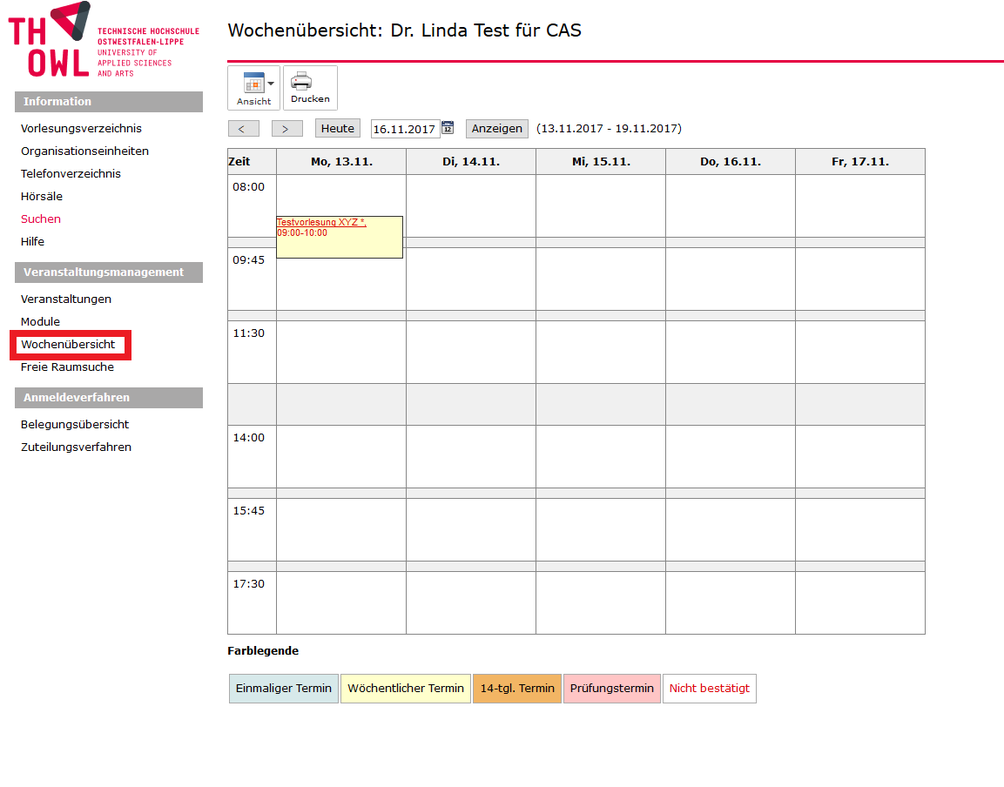Click the Wöchentlicher Termin yellow legend swatch
The width and height of the screenshot is (1004, 787).
click(405, 688)
